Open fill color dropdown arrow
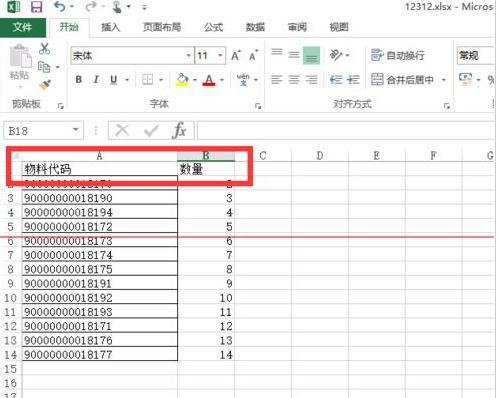The width and height of the screenshot is (500, 398). click(195, 80)
